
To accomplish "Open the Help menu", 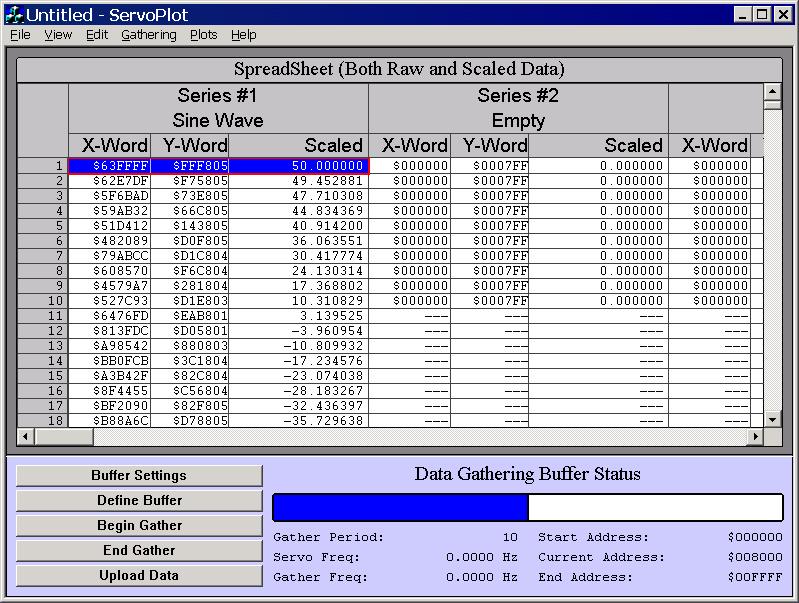I will coord(244,35).
